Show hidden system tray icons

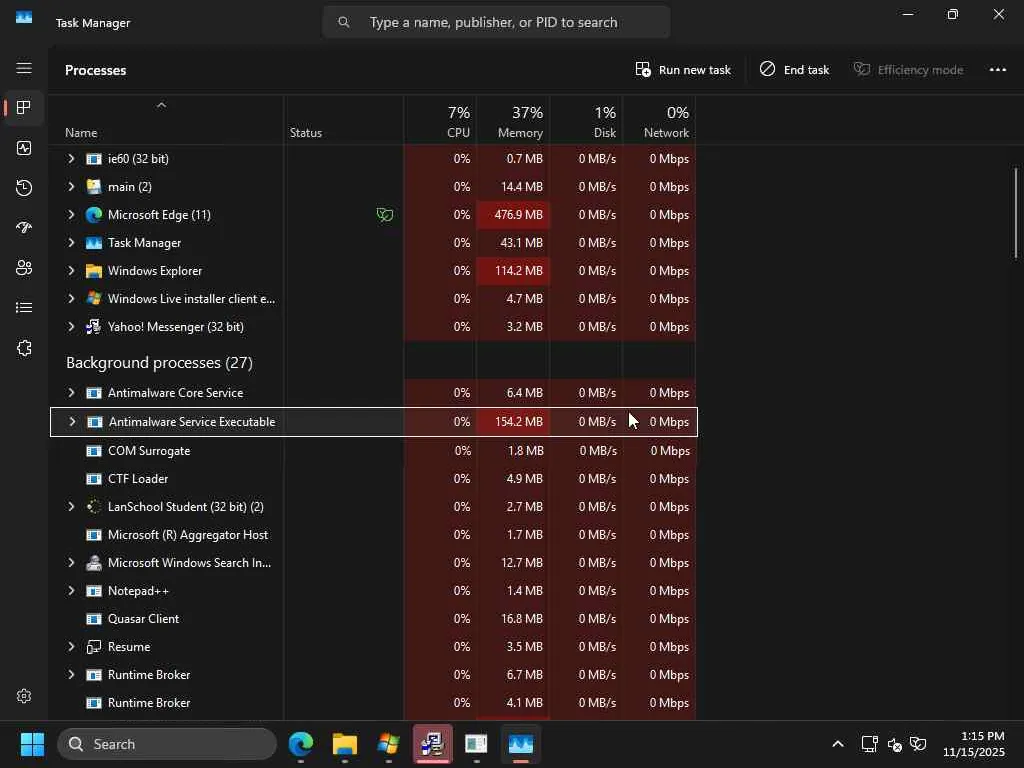coord(838,744)
